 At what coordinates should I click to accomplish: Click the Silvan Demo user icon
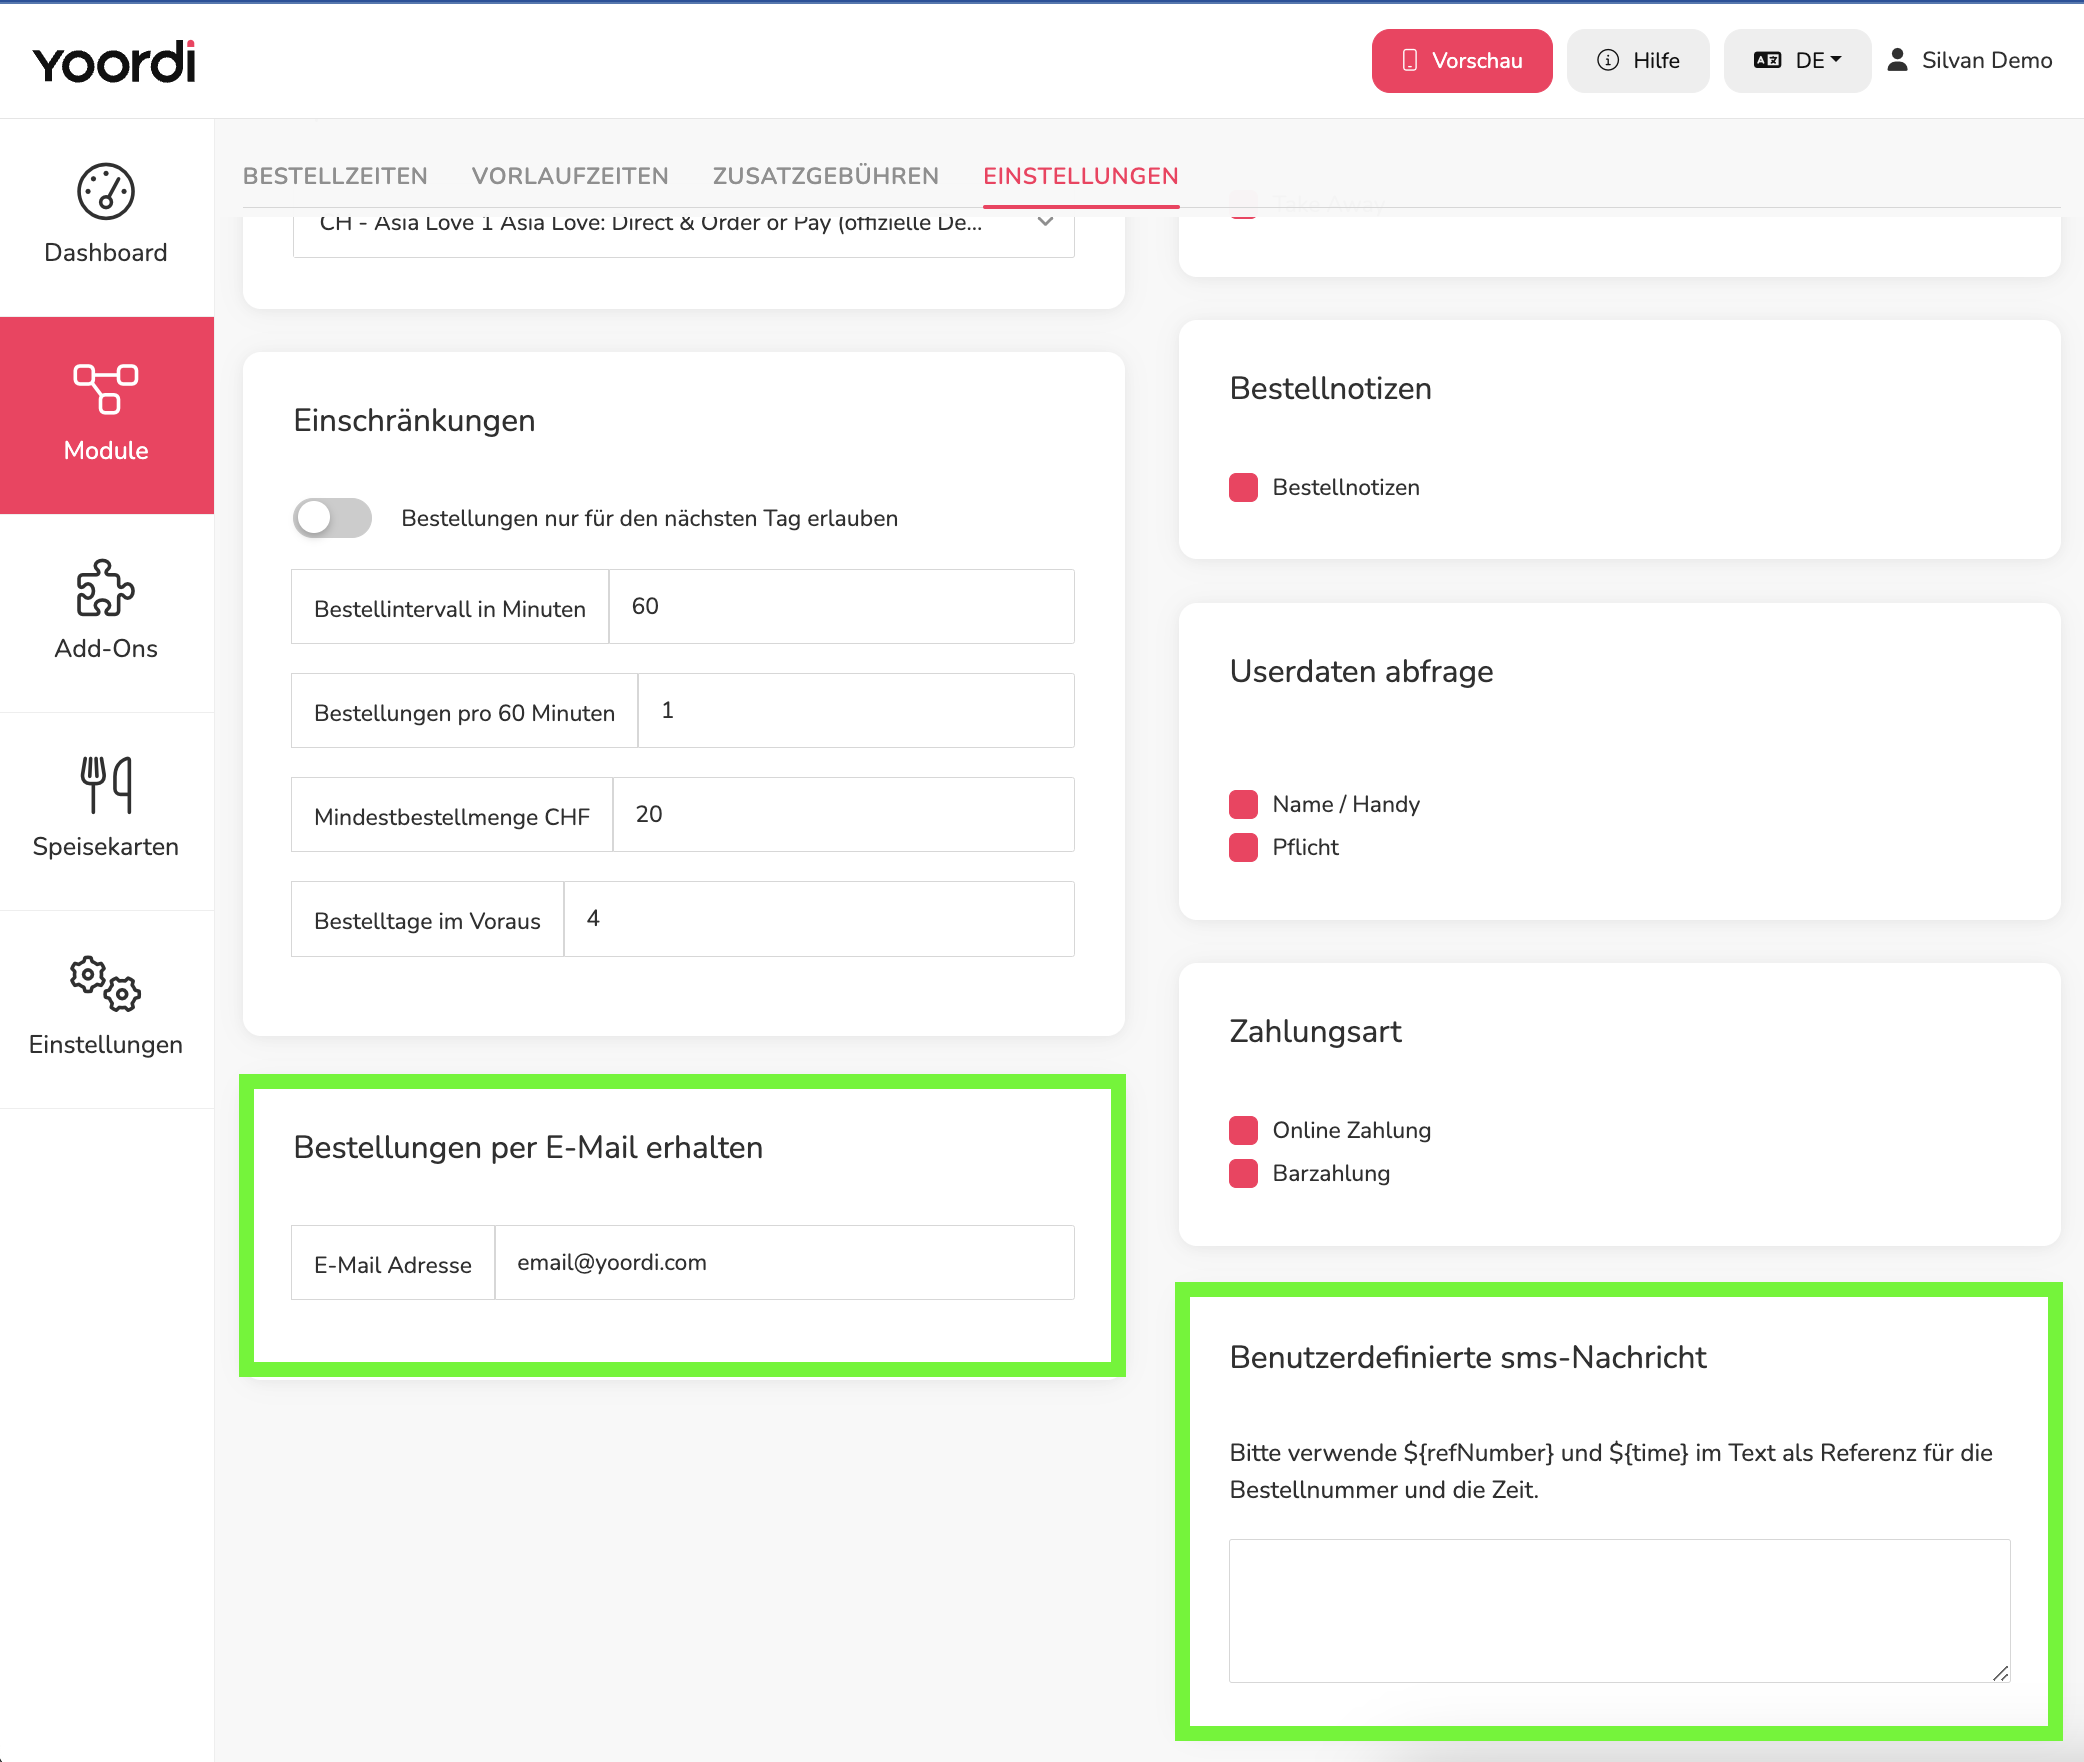point(1897,60)
